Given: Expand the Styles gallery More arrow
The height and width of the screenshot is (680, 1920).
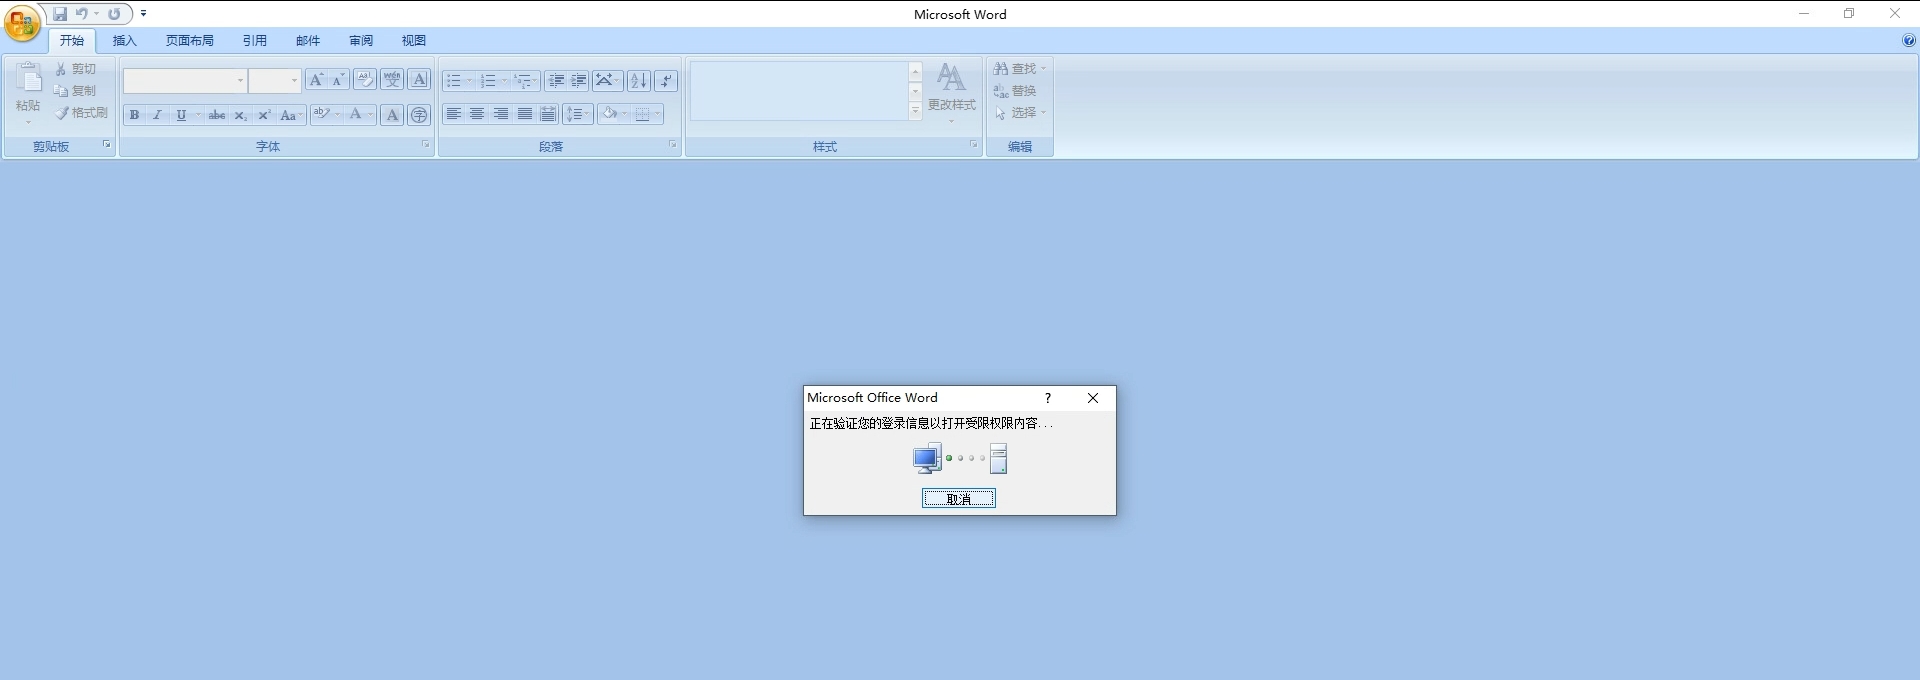Looking at the screenshot, I should point(915,111).
